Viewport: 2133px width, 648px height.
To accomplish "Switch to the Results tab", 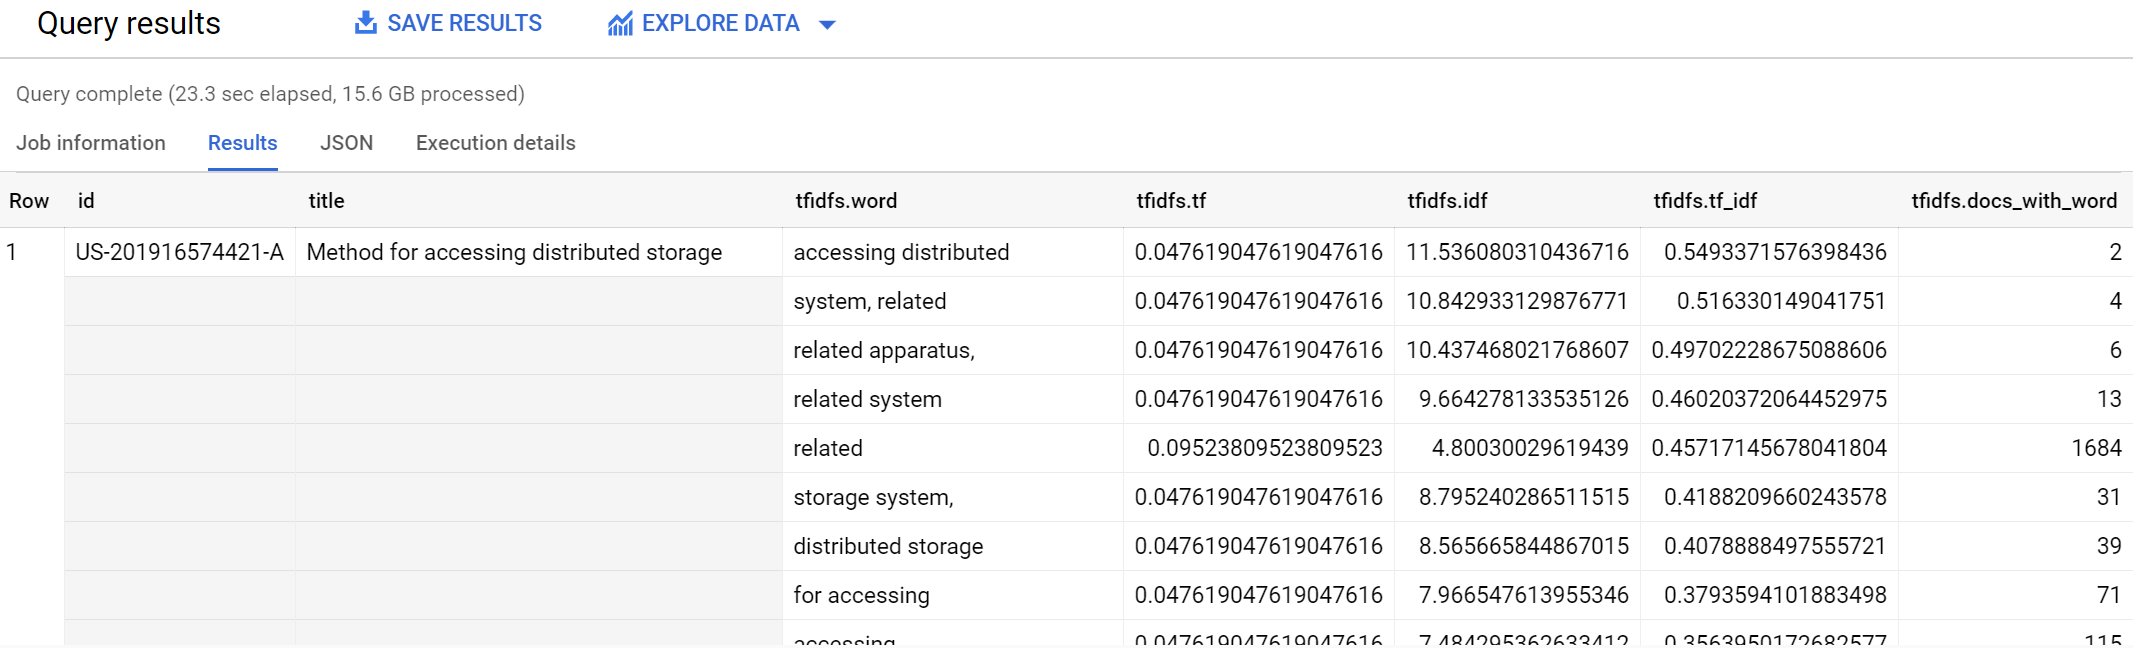I will [242, 143].
